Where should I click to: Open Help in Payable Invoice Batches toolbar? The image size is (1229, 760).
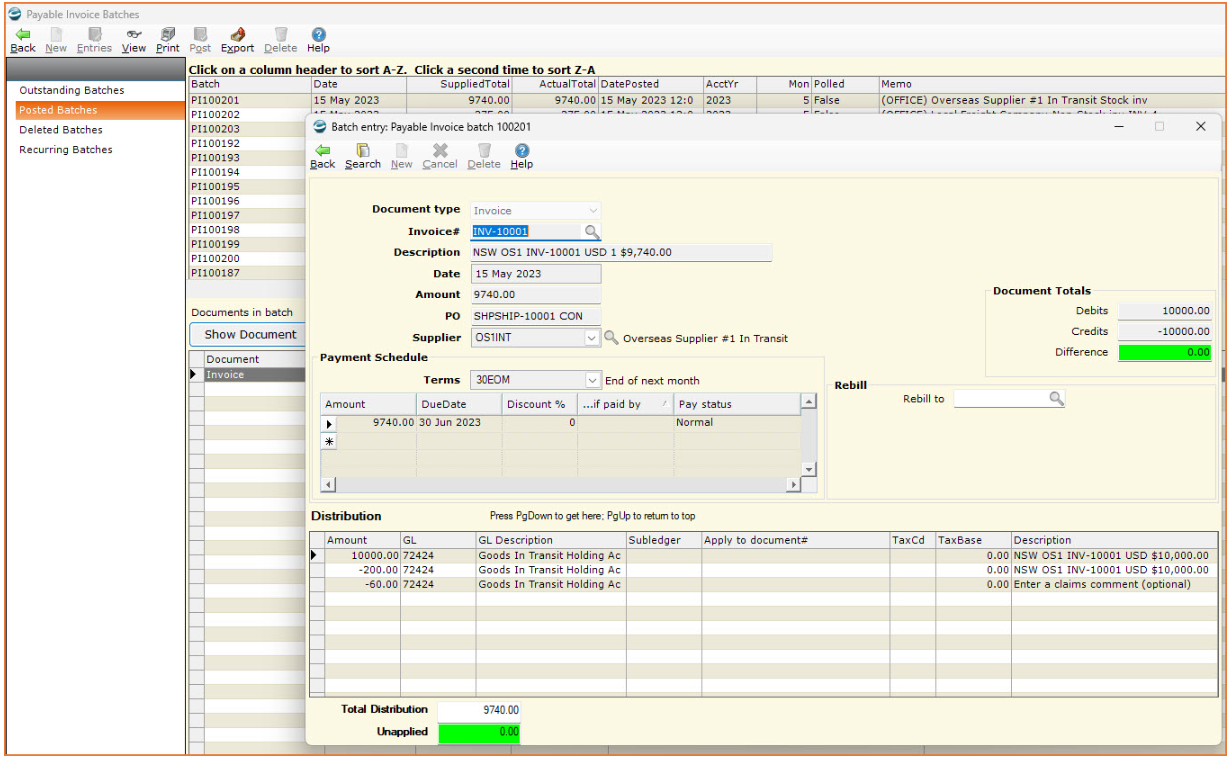(x=318, y=40)
